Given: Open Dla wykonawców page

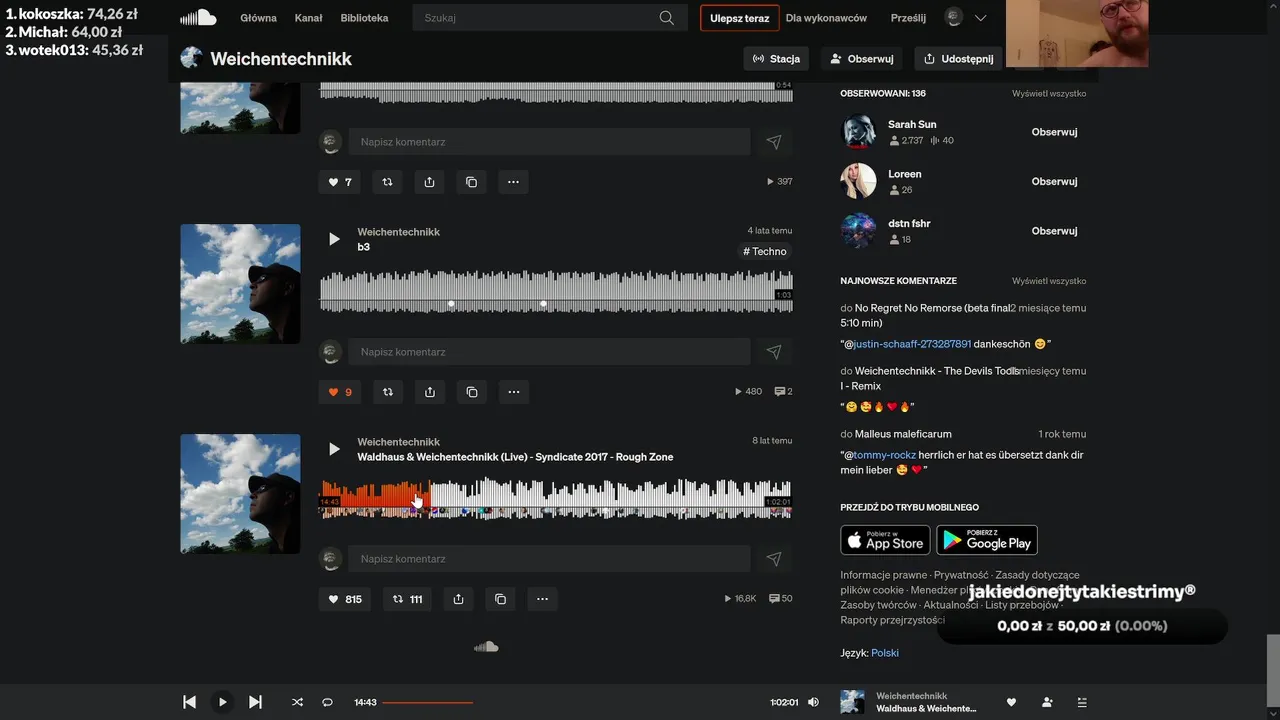Looking at the screenshot, I should tap(826, 18).
